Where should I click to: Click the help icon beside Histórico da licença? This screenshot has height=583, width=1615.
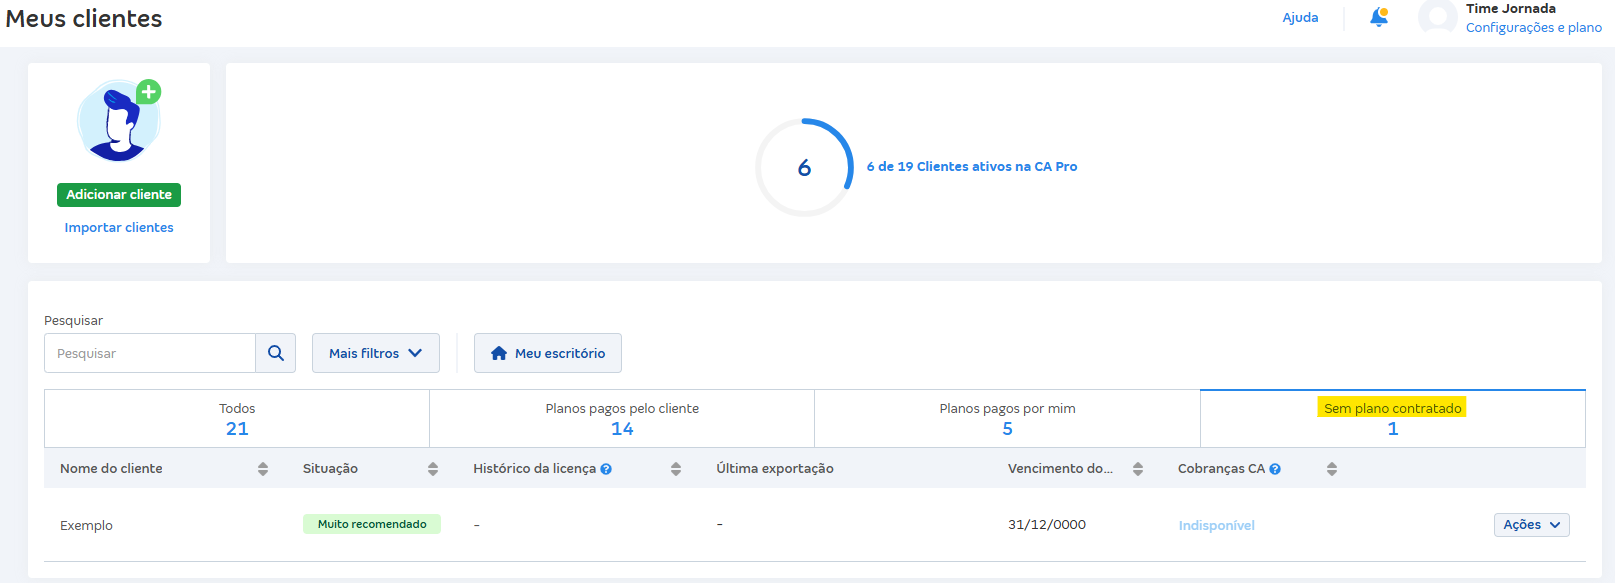606,469
